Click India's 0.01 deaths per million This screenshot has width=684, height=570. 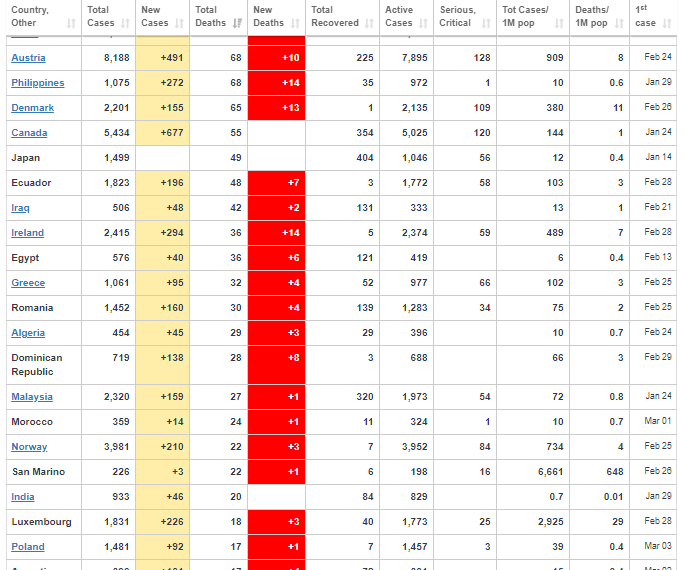click(x=600, y=497)
